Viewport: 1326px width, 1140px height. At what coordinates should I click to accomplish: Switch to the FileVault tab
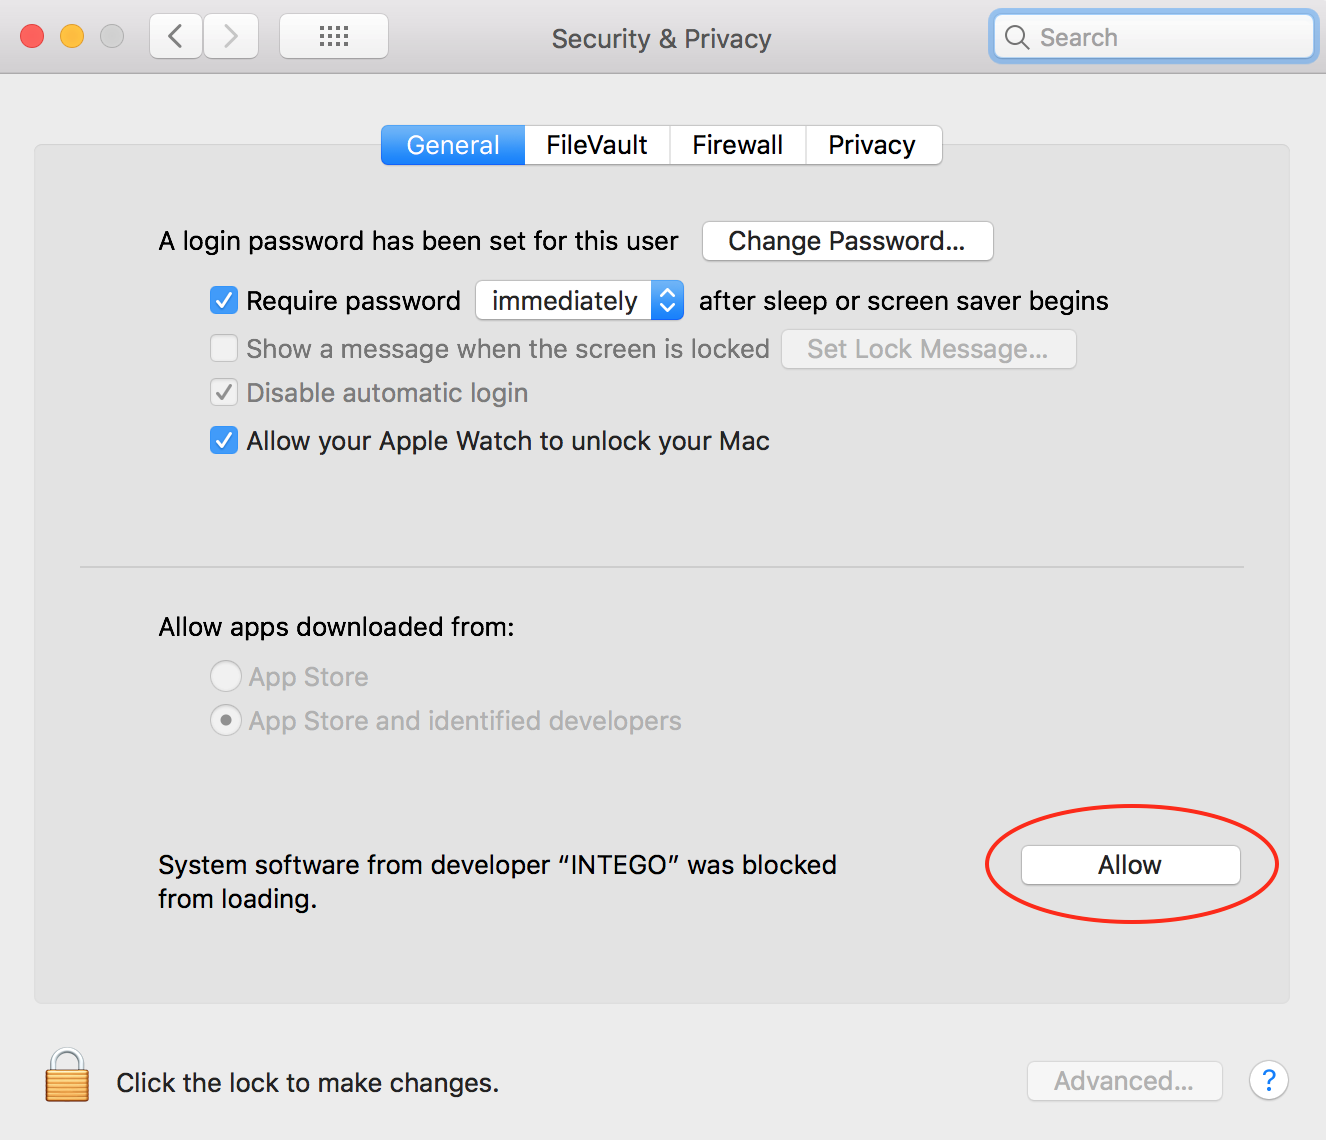tap(597, 145)
